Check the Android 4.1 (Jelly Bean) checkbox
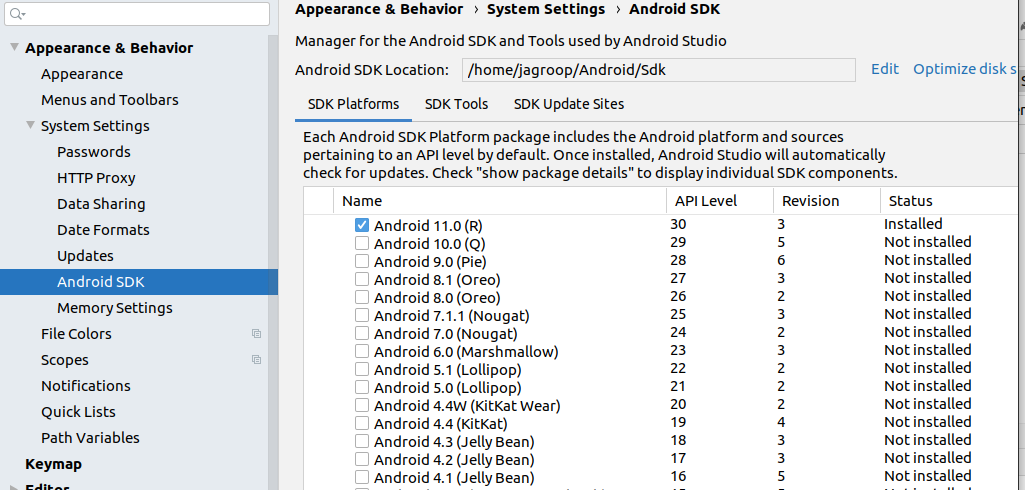The height and width of the screenshot is (490, 1025). coord(361,477)
